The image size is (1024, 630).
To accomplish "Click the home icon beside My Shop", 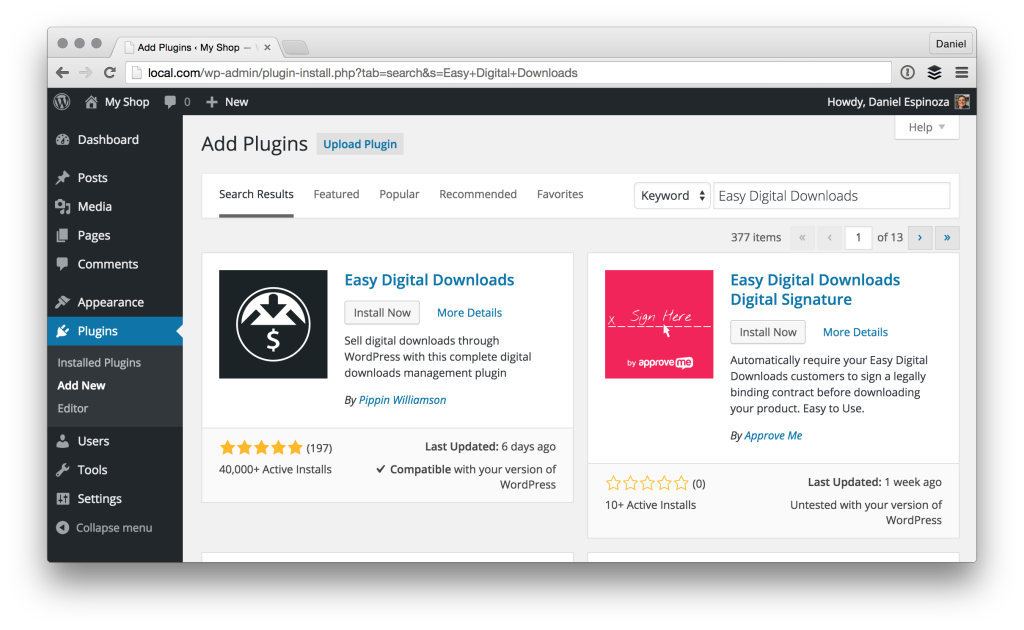I will point(91,102).
